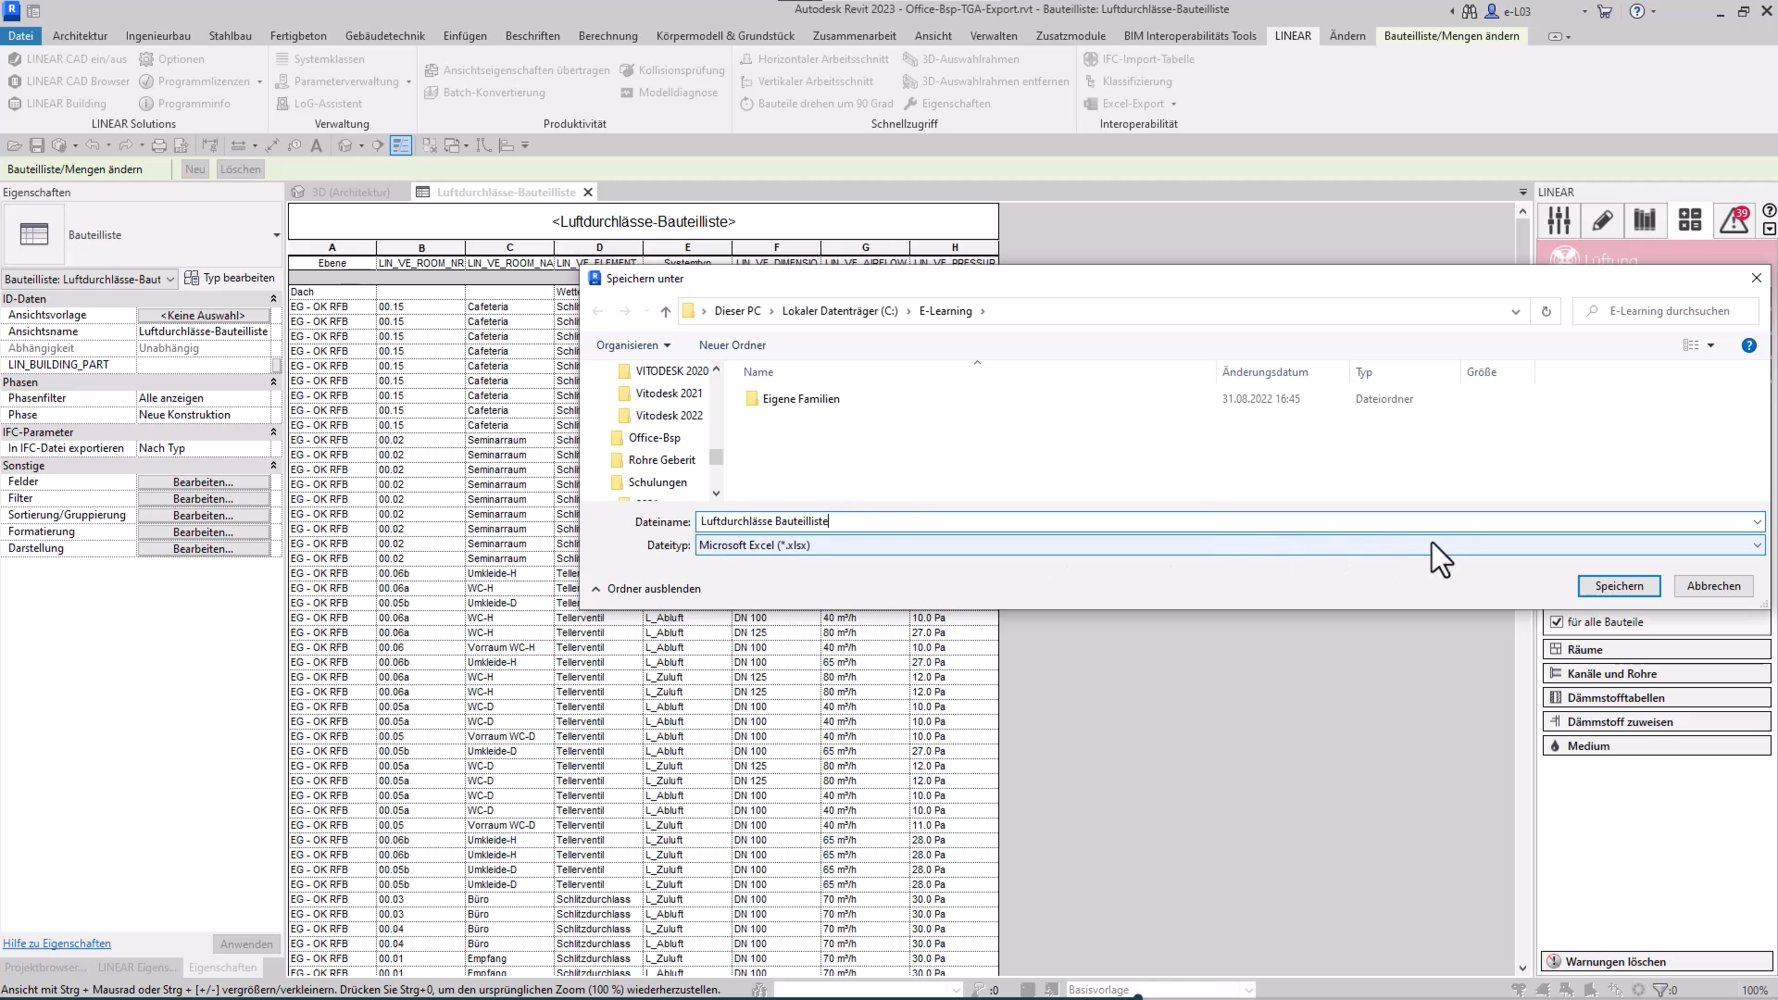Click the Save icon in quick access toolbar
1778x1000 pixels.
(x=37, y=145)
